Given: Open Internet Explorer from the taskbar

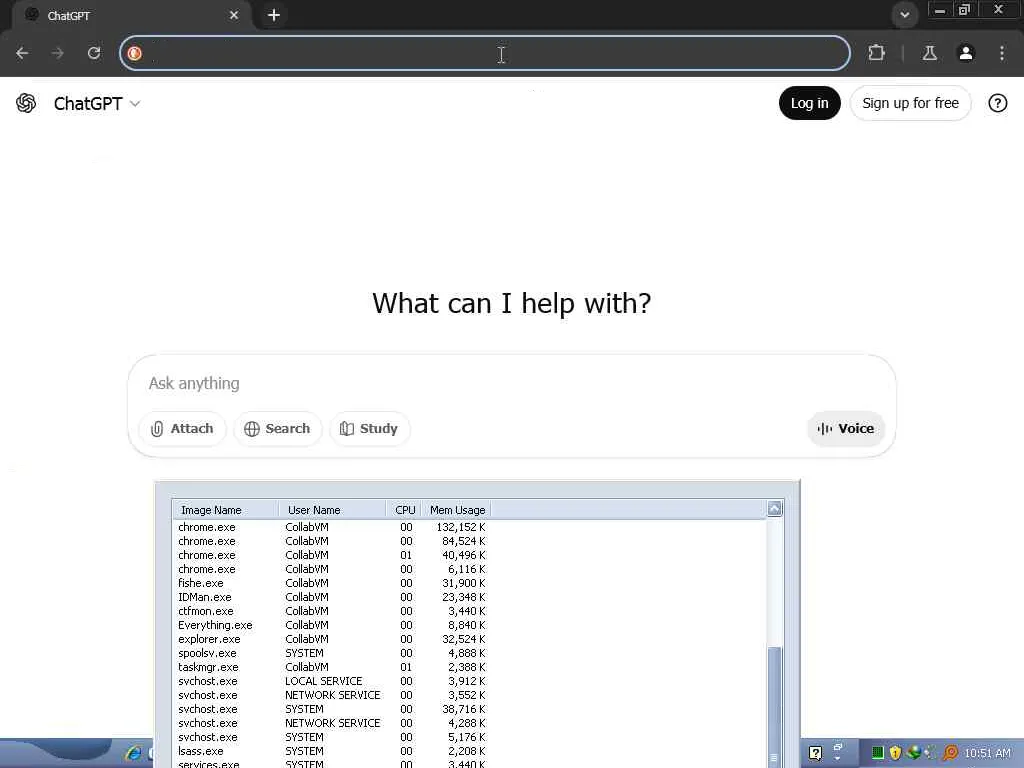Looking at the screenshot, I should [x=134, y=753].
